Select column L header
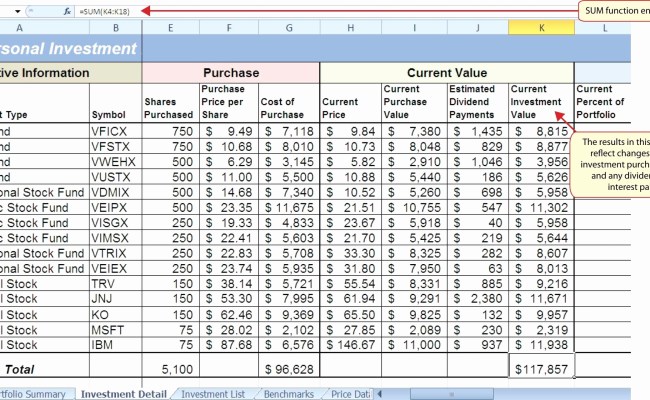Viewport: 650px width, 400px height. (x=604, y=28)
